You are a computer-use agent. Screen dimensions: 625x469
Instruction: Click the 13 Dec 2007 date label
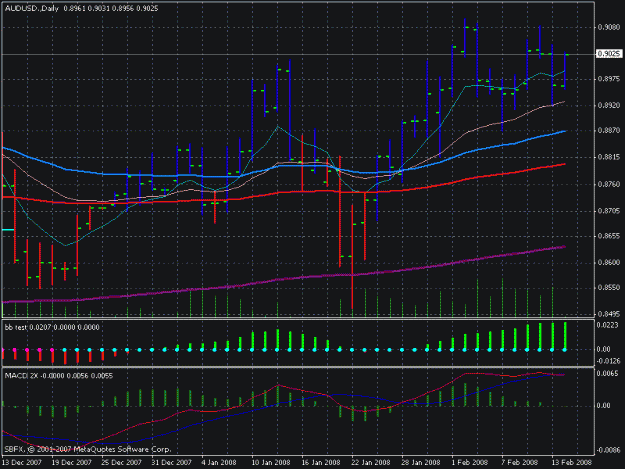22,463
